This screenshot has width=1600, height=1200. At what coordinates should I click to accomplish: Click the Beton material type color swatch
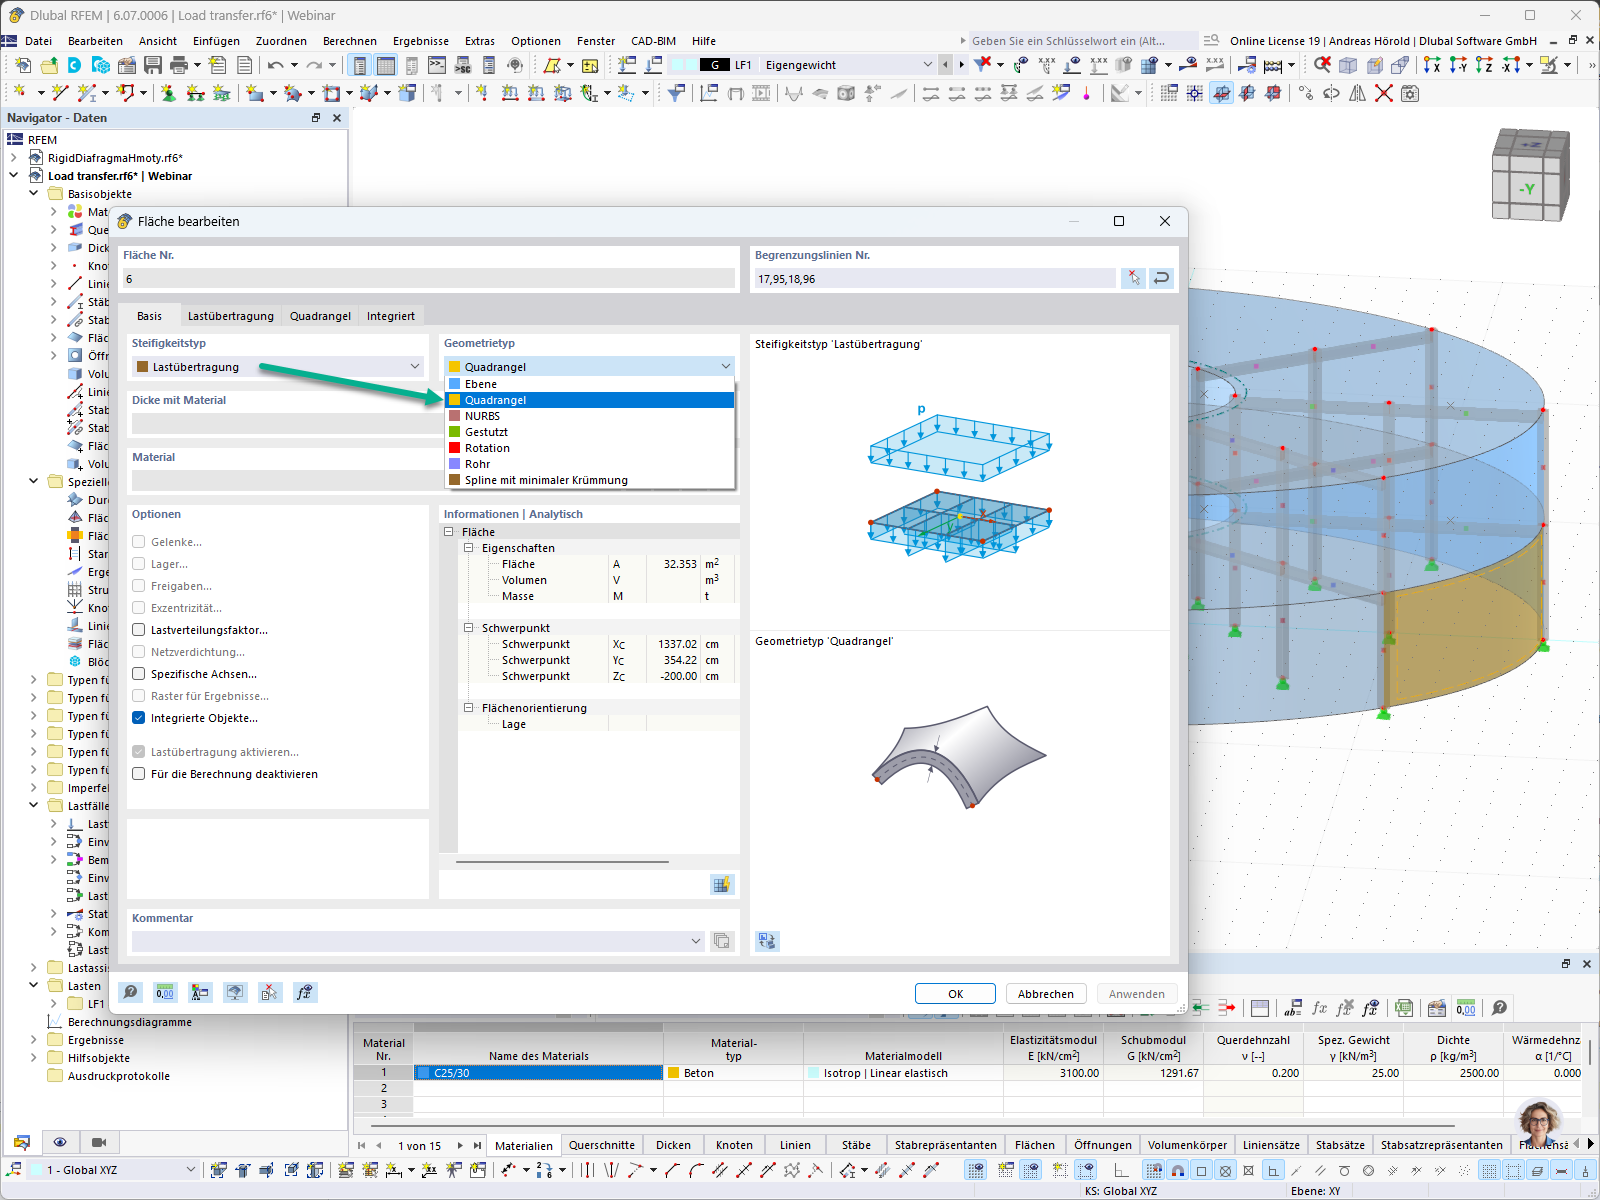click(674, 1073)
